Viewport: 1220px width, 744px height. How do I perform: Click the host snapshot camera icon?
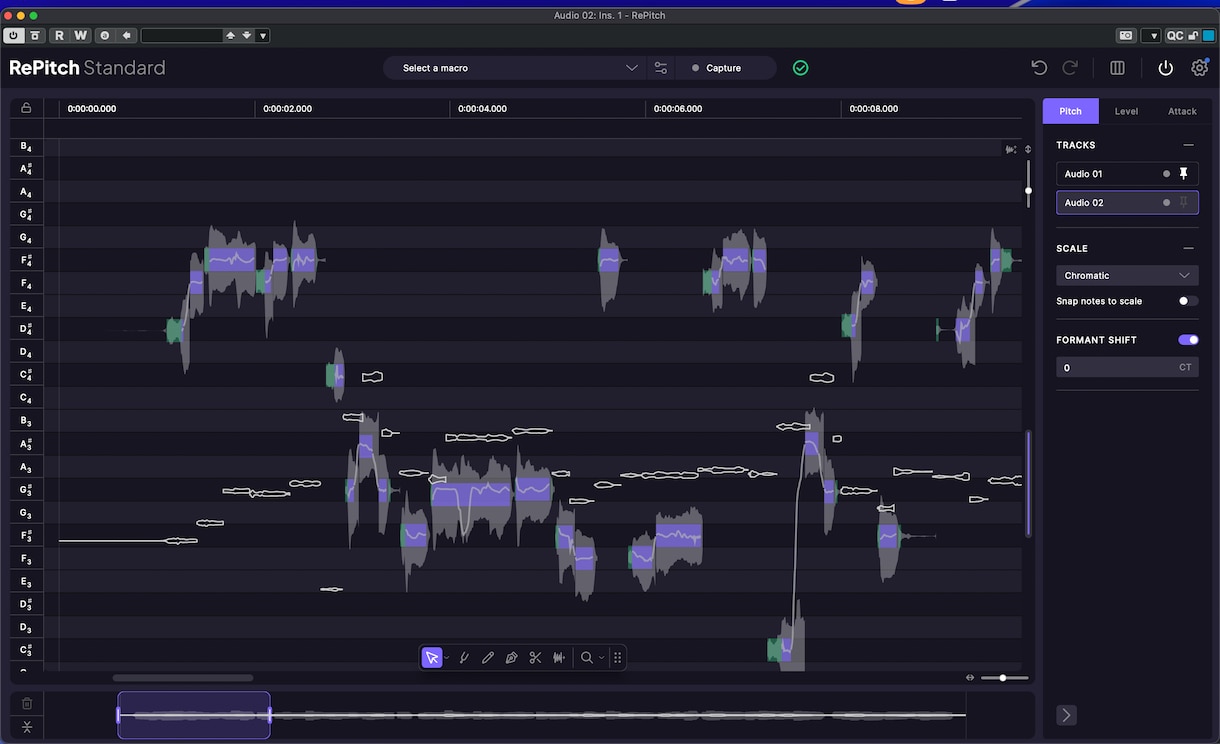[x=1126, y=35]
